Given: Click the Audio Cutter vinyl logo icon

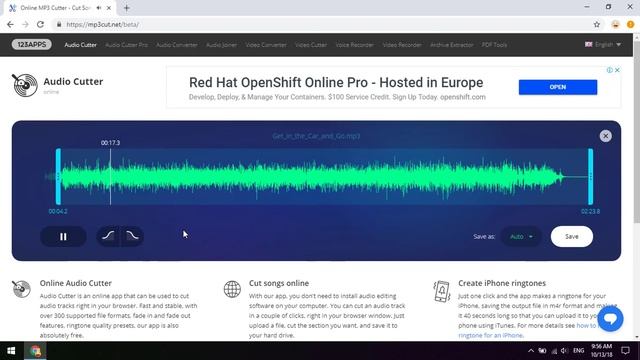Looking at the screenshot, I should 24,85.
